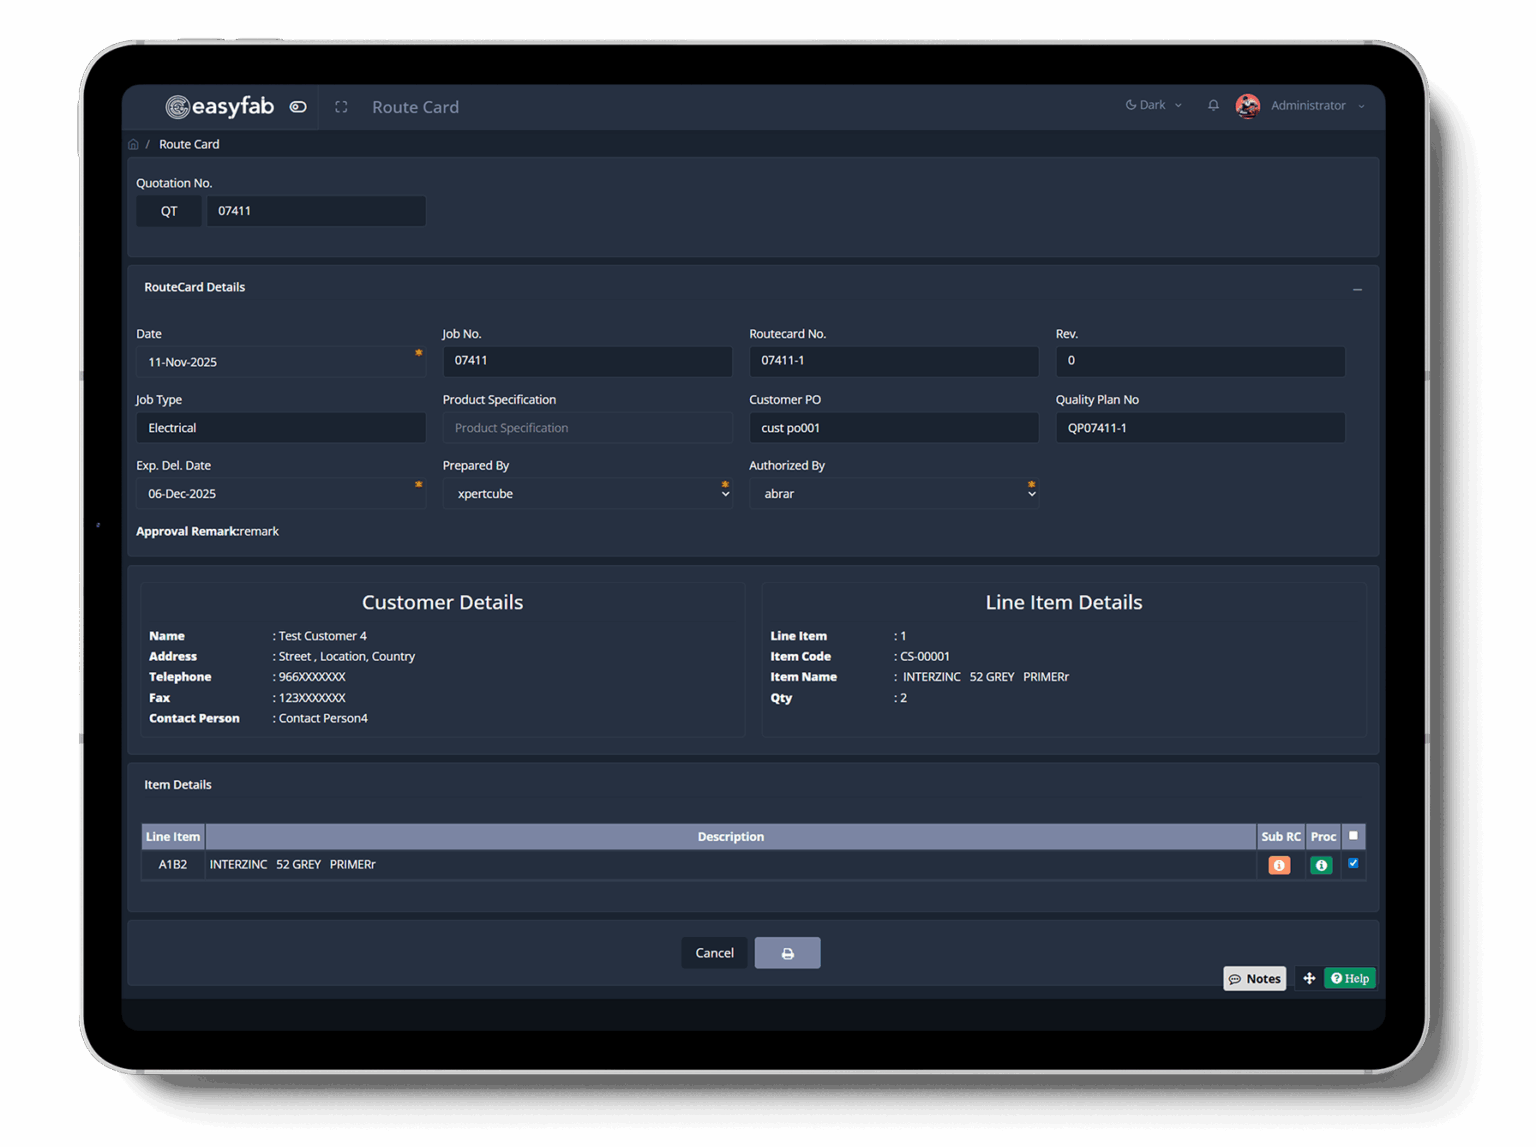Screen dimensions: 1536x1147
Task: Open the notifications bell
Action: point(1213,105)
